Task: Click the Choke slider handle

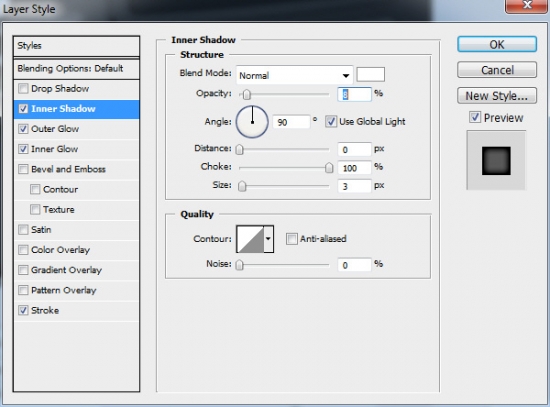Action: (x=329, y=168)
